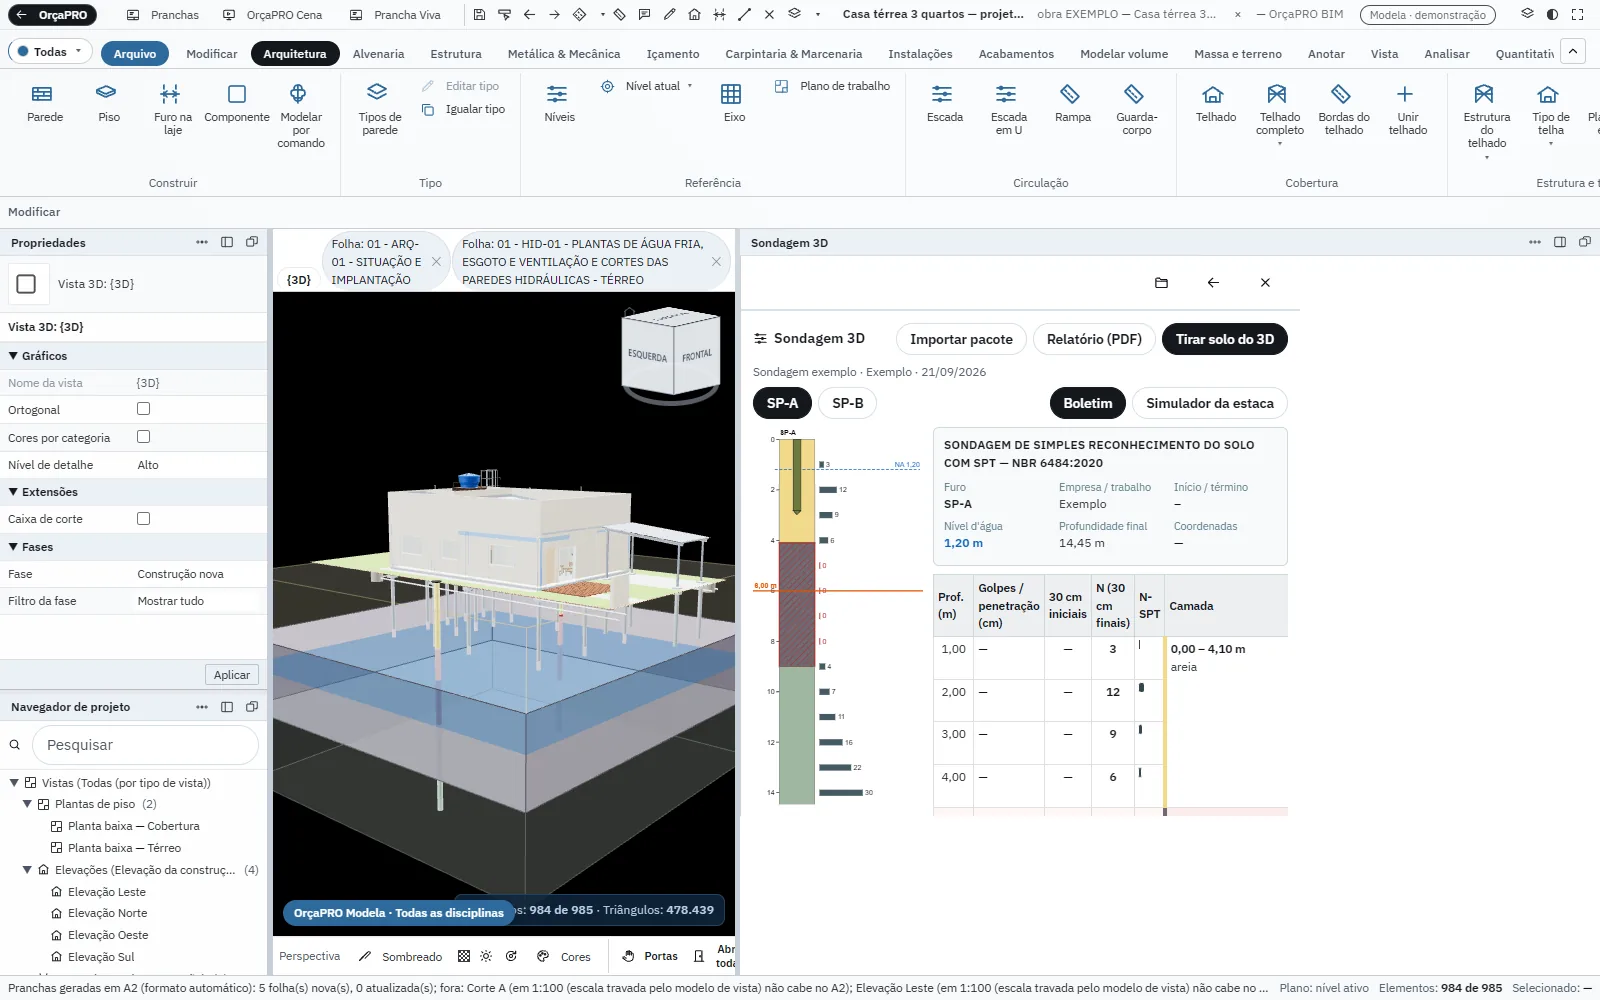The height and width of the screenshot is (1000, 1600).
Task: Open Tipos de parede
Action: (x=379, y=110)
